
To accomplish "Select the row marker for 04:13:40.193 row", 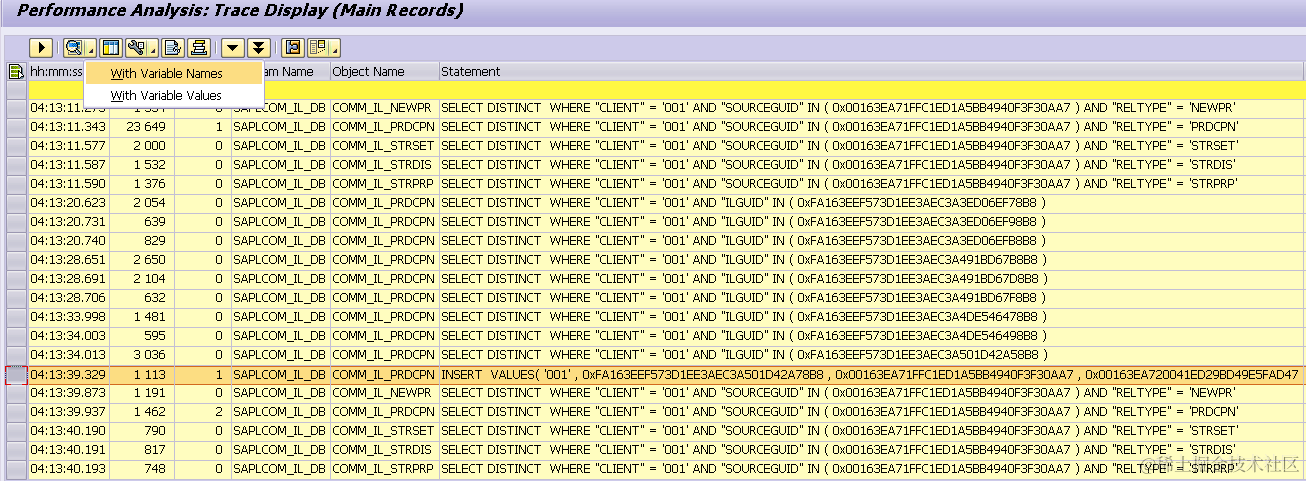I will click(16, 469).
